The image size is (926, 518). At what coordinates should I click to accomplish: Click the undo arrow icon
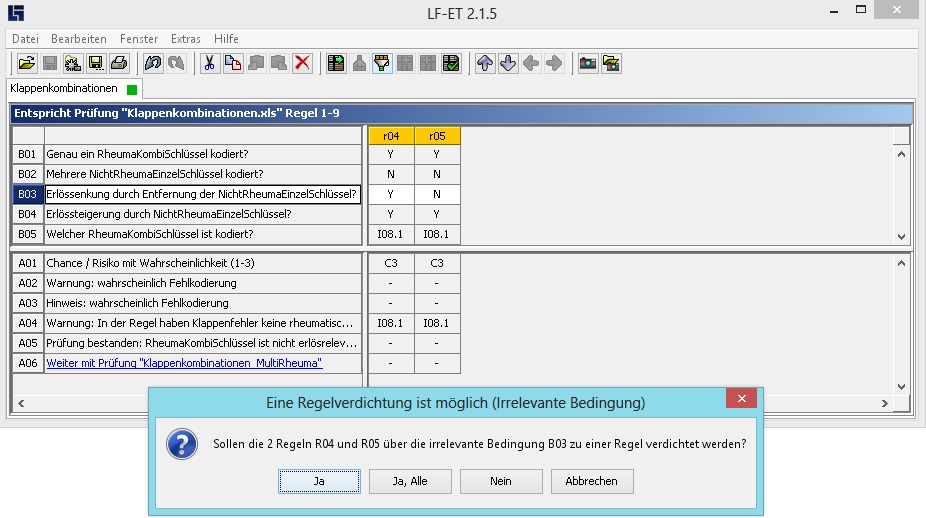[153, 63]
